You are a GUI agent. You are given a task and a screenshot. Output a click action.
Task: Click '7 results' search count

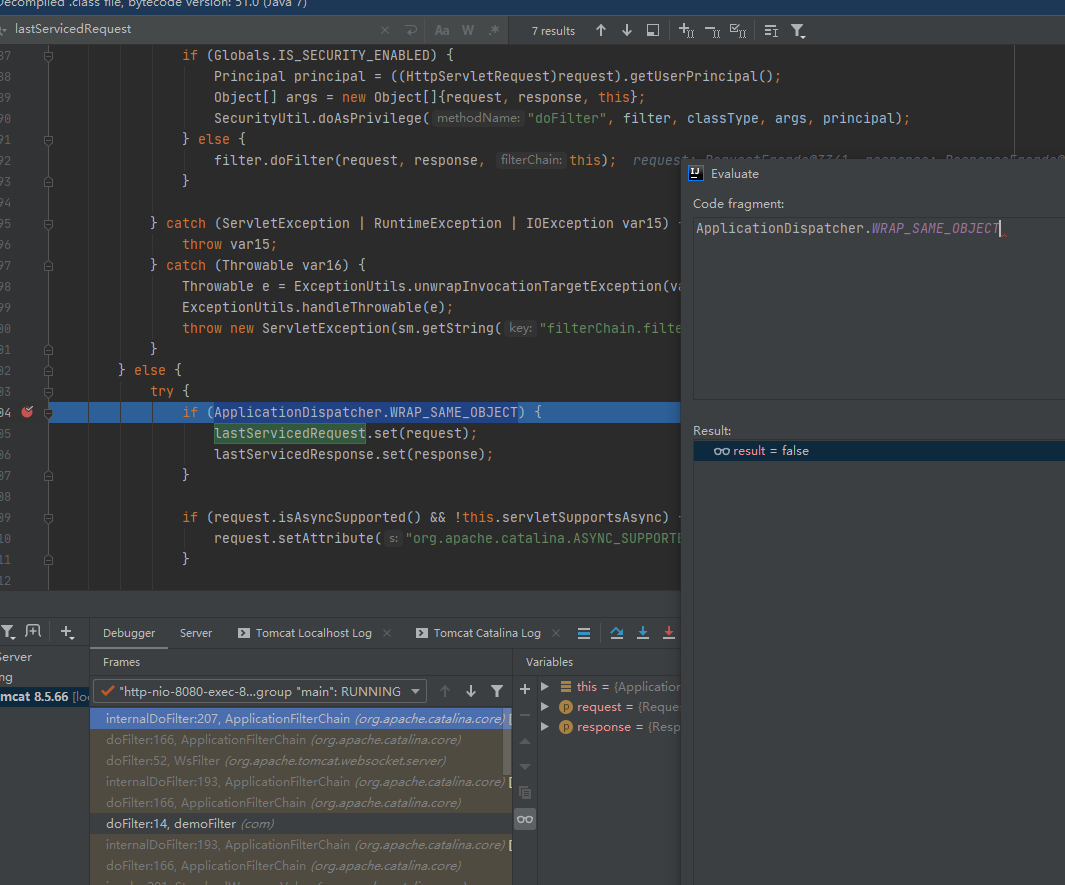pos(553,31)
